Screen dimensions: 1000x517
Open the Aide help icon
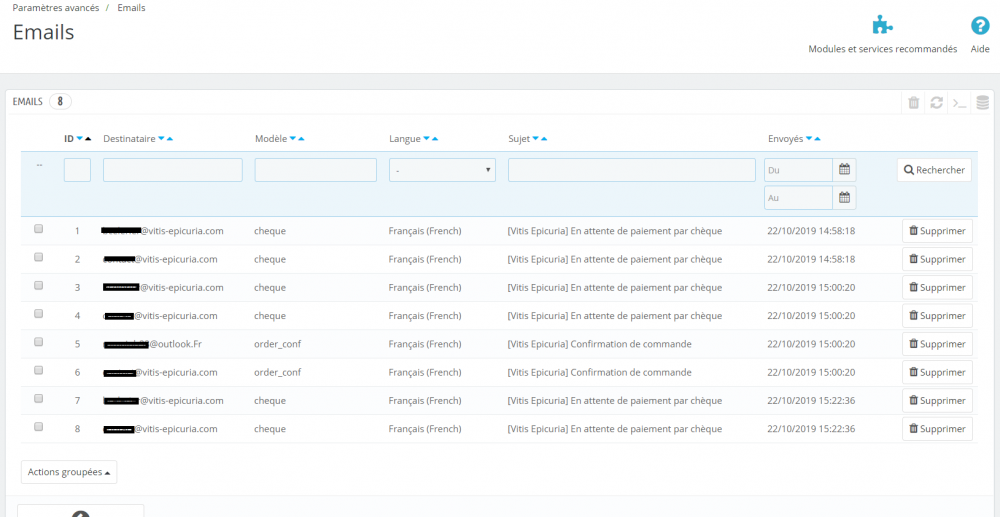coord(980,26)
